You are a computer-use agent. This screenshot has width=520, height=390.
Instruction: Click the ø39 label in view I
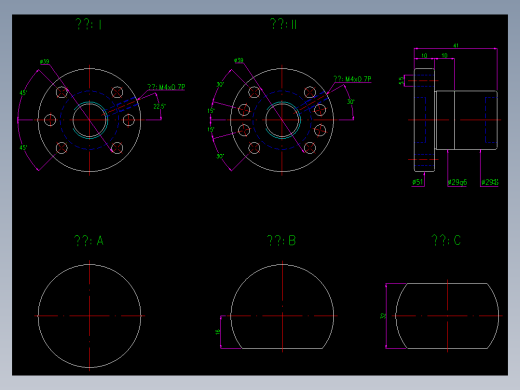pyautogui.click(x=44, y=62)
